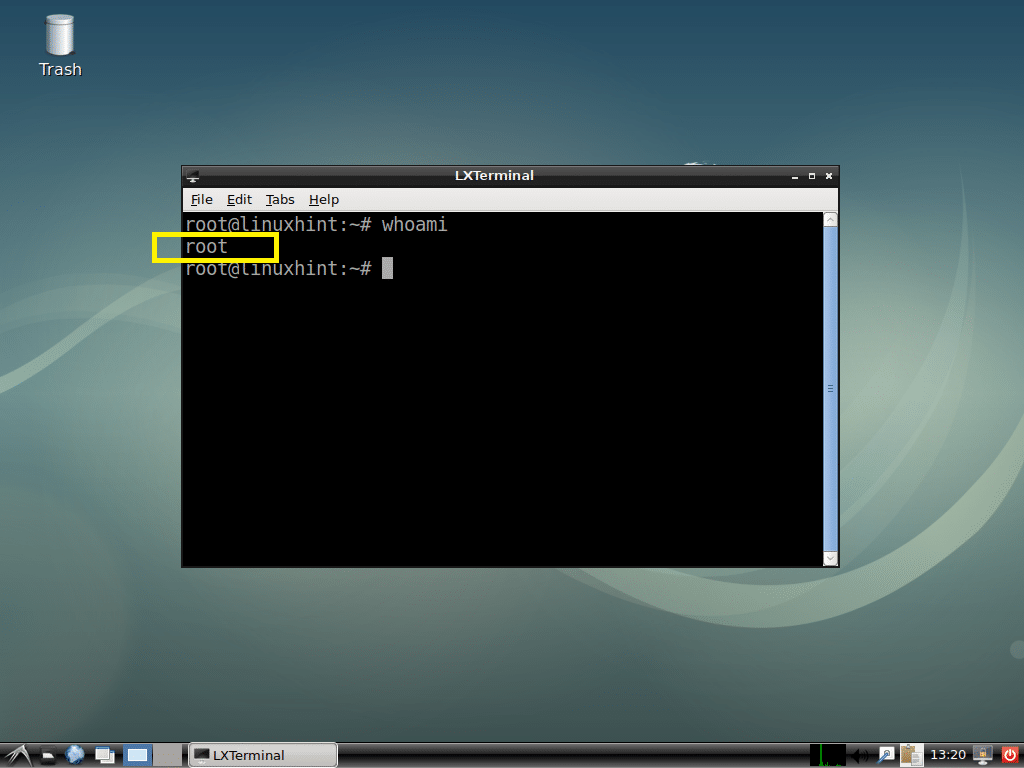1024x768 pixels.
Task: Click the terminal scrollbar down arrow
Action: pos(831,558)
